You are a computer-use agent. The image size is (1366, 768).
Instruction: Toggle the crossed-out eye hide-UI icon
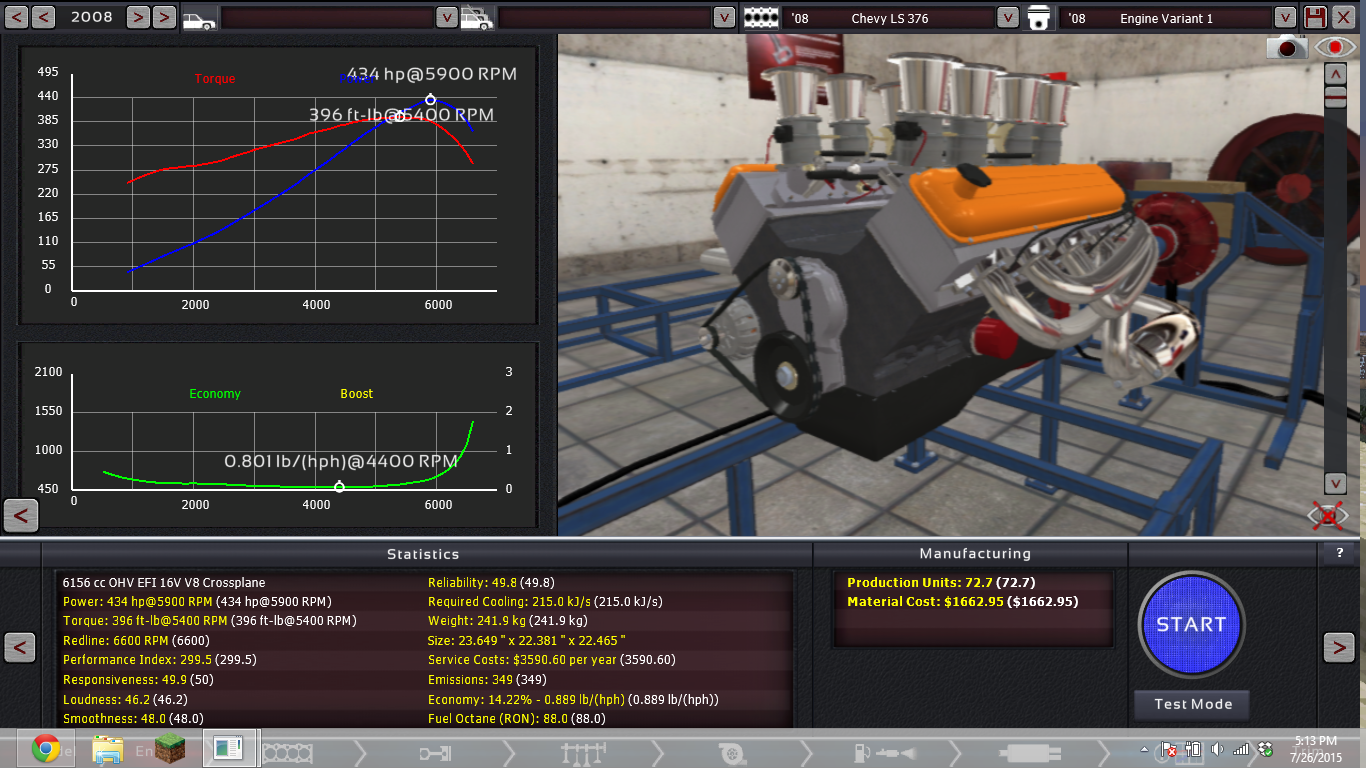pyautogui.click(x=1329, y=516)
